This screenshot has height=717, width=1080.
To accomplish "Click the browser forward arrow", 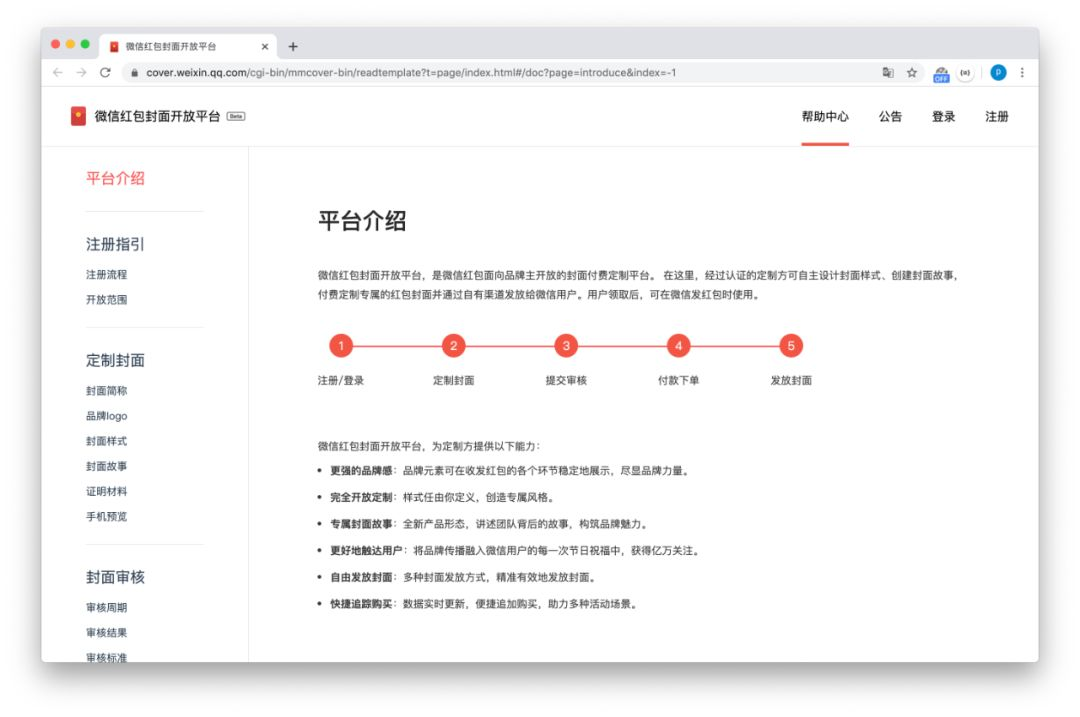I will (x=81, y=72).
